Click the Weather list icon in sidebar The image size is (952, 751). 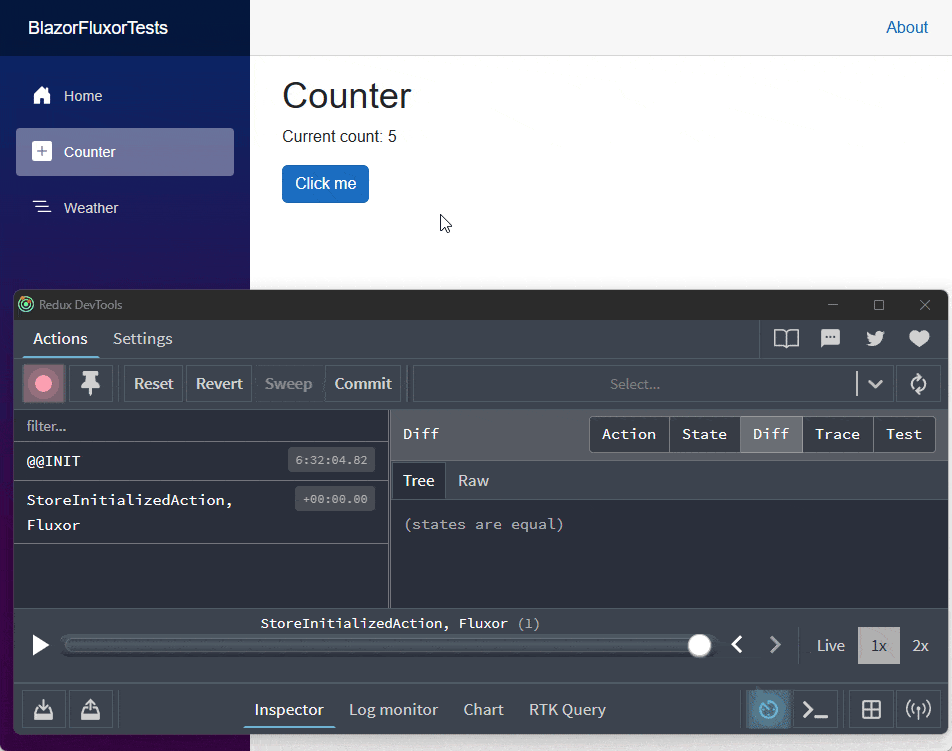(42, 207)
